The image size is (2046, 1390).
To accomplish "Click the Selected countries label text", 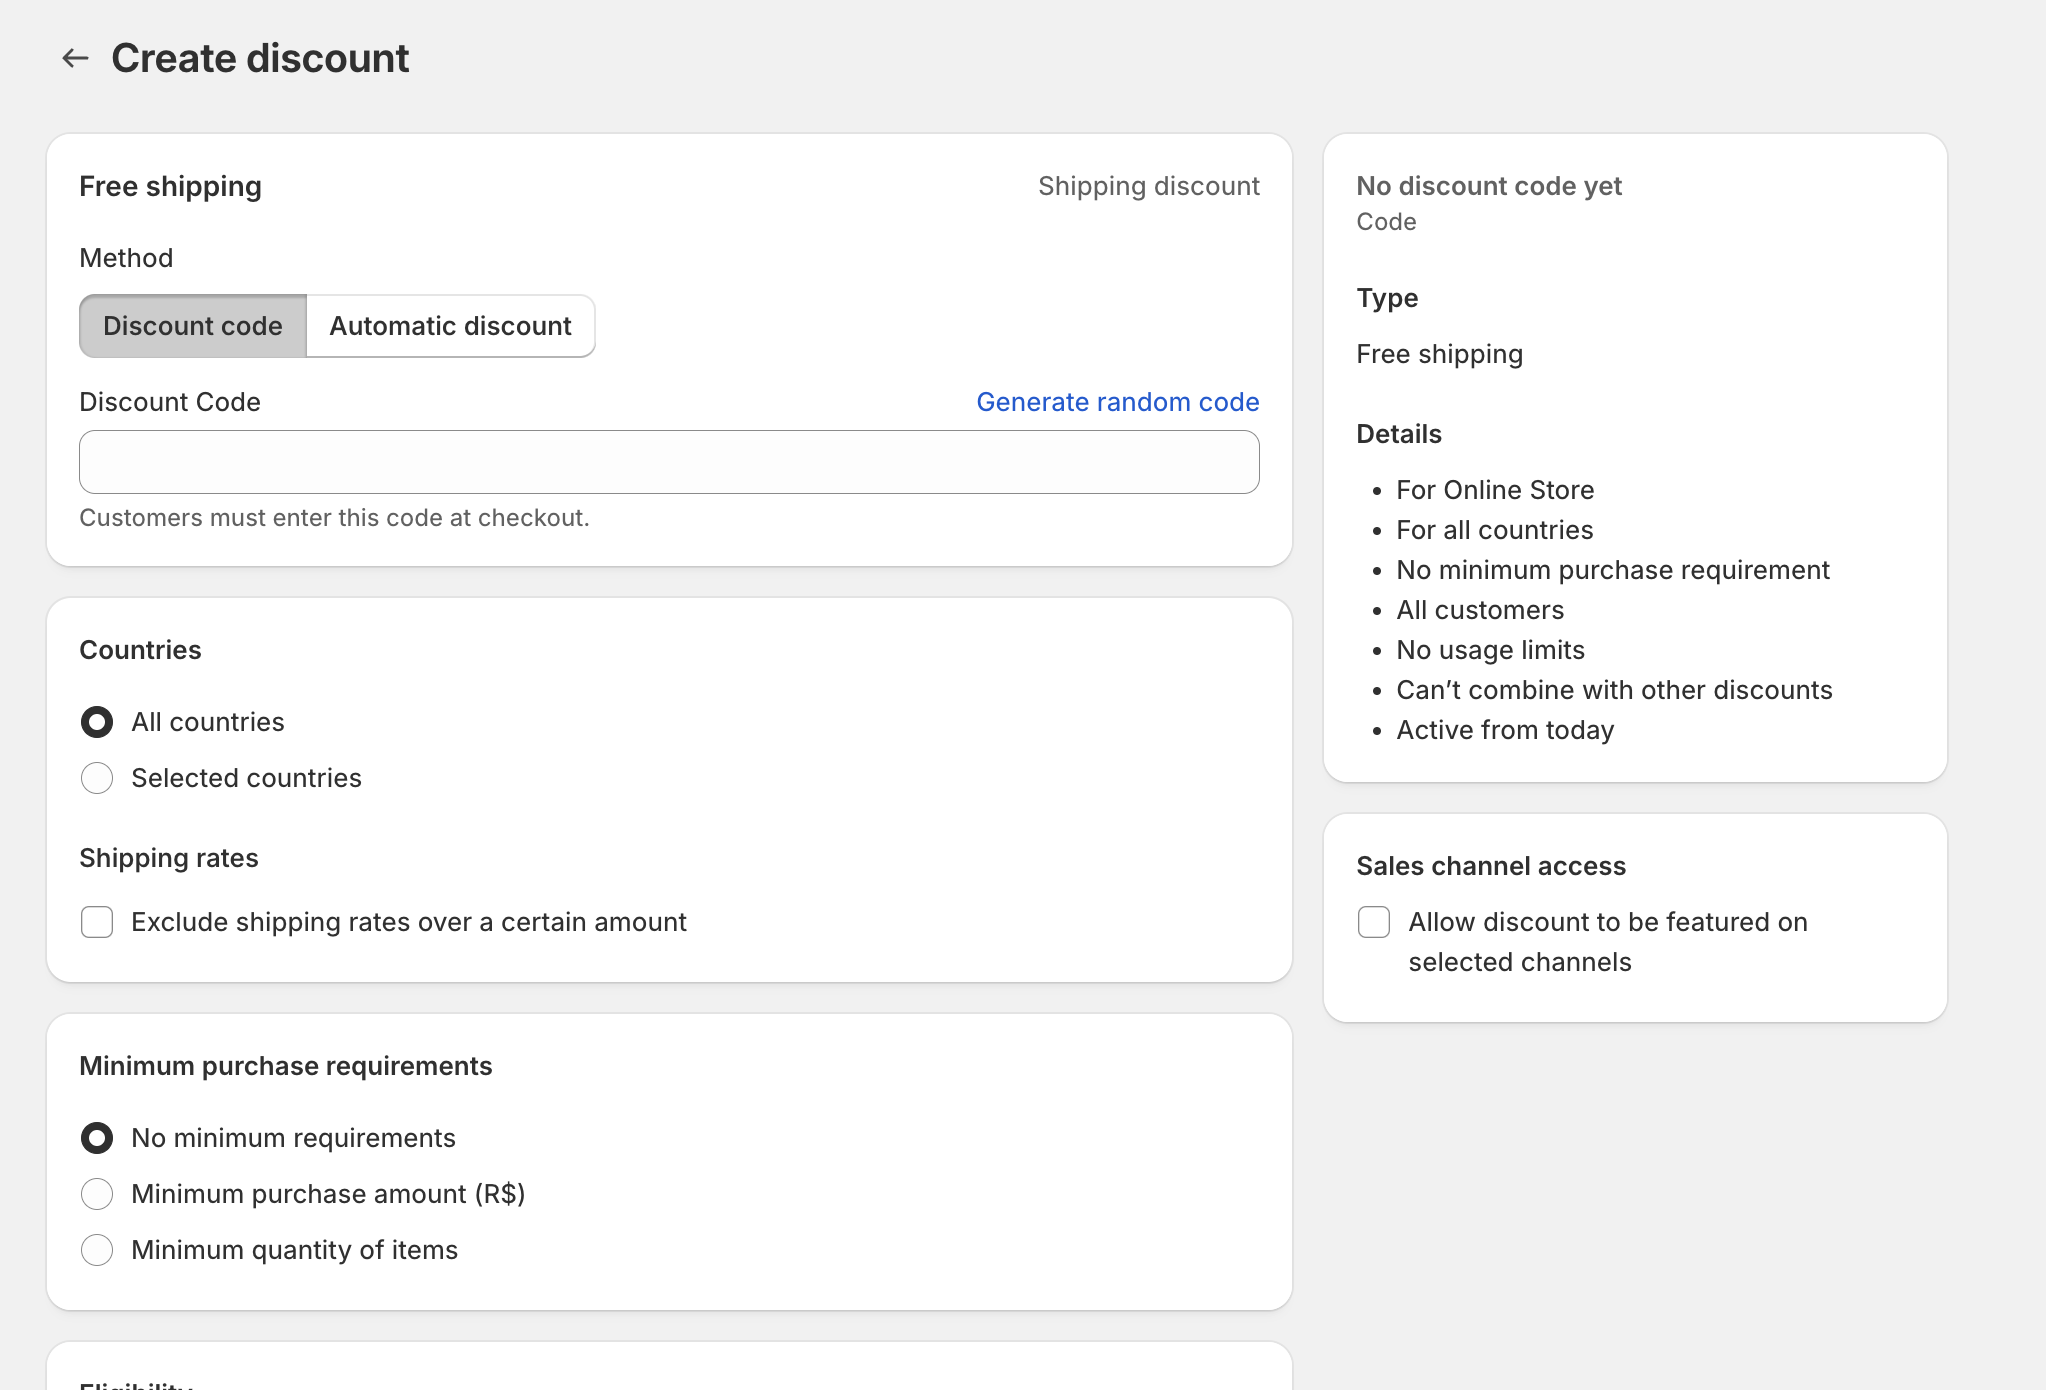I will pyautogui.click(x=246, y=778).
